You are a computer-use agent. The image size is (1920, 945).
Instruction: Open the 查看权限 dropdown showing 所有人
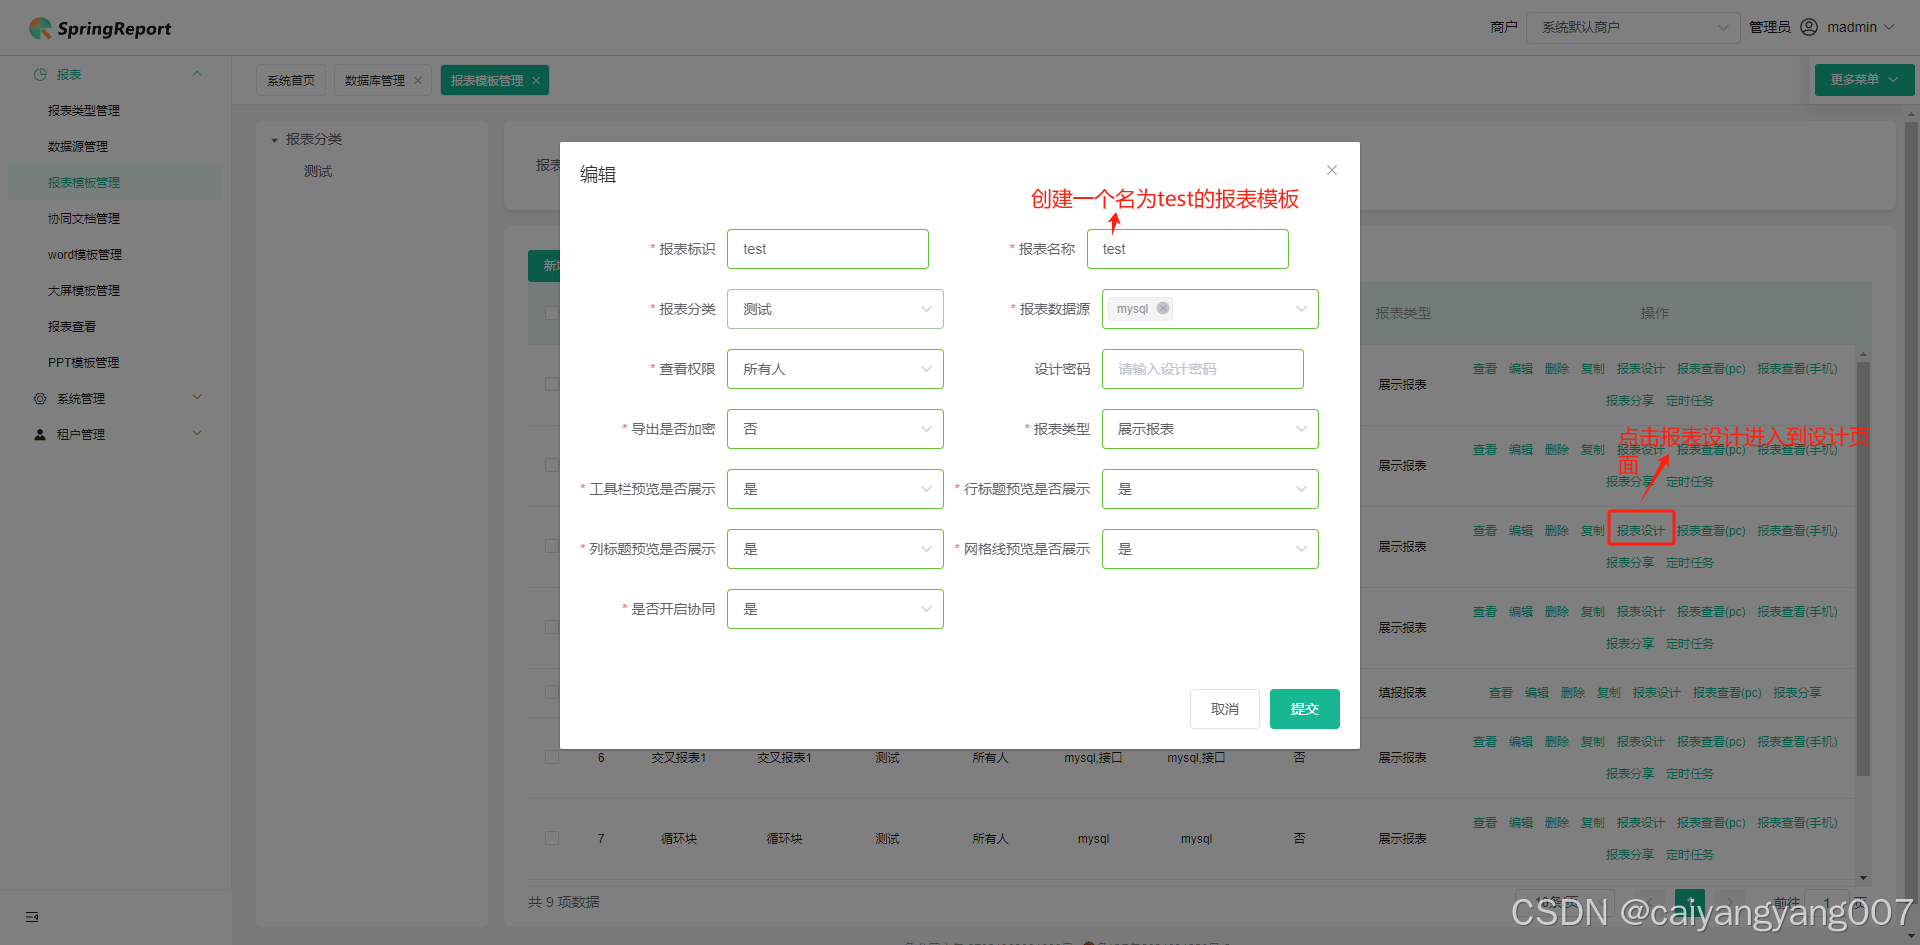(835, 368)
